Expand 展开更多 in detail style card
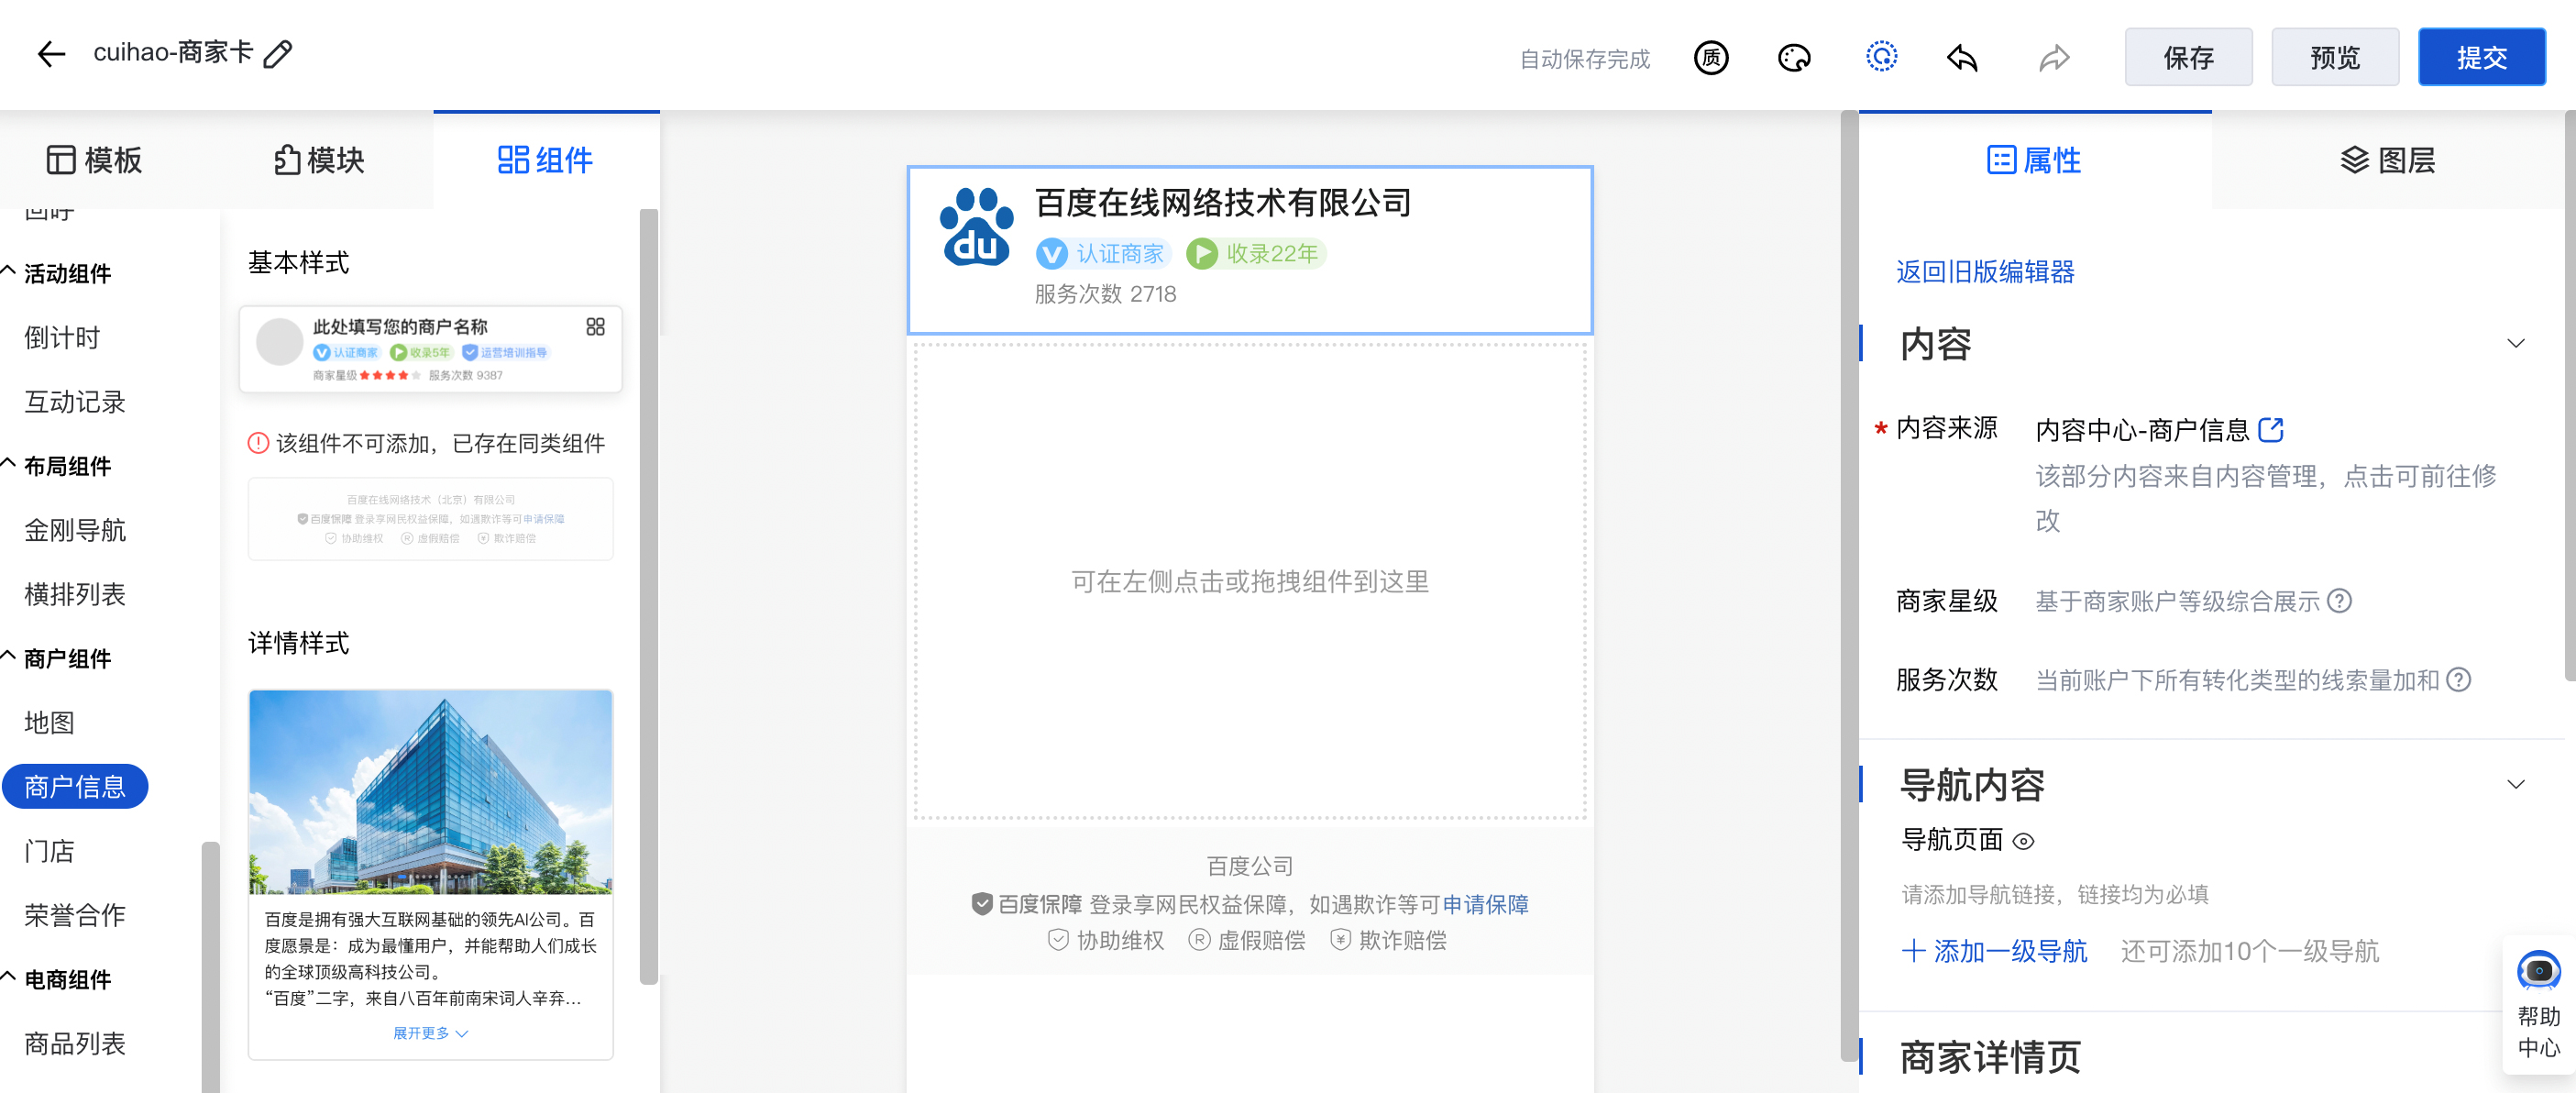Image resolution: width=2576 pixels, height=1093 pixels. [x=430, y=1033]
